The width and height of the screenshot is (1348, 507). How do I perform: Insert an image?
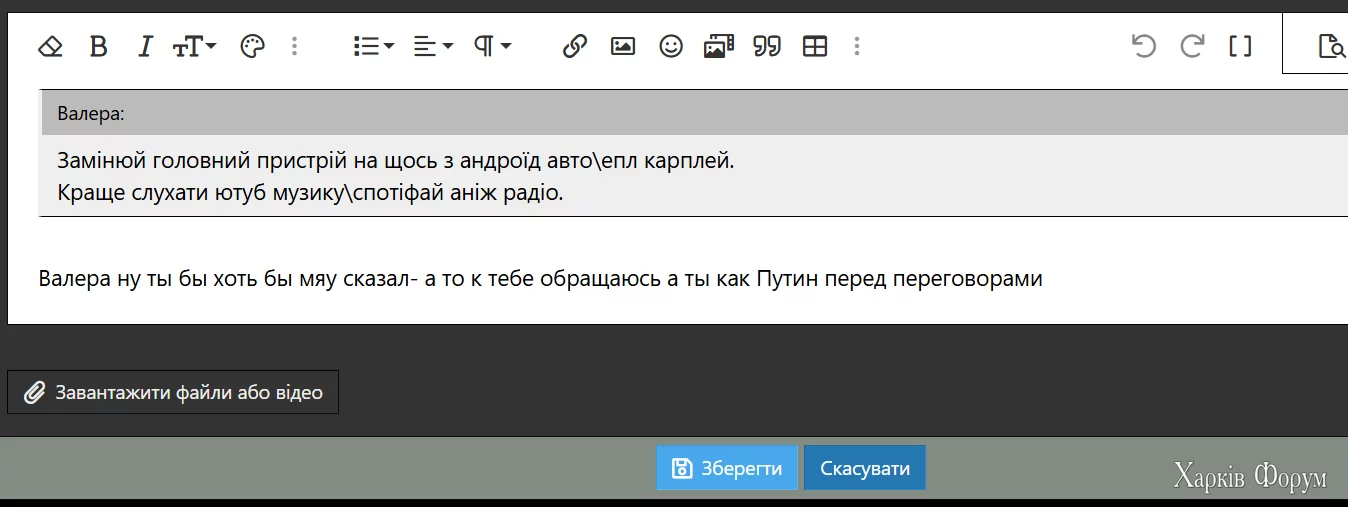coord(623,46)
